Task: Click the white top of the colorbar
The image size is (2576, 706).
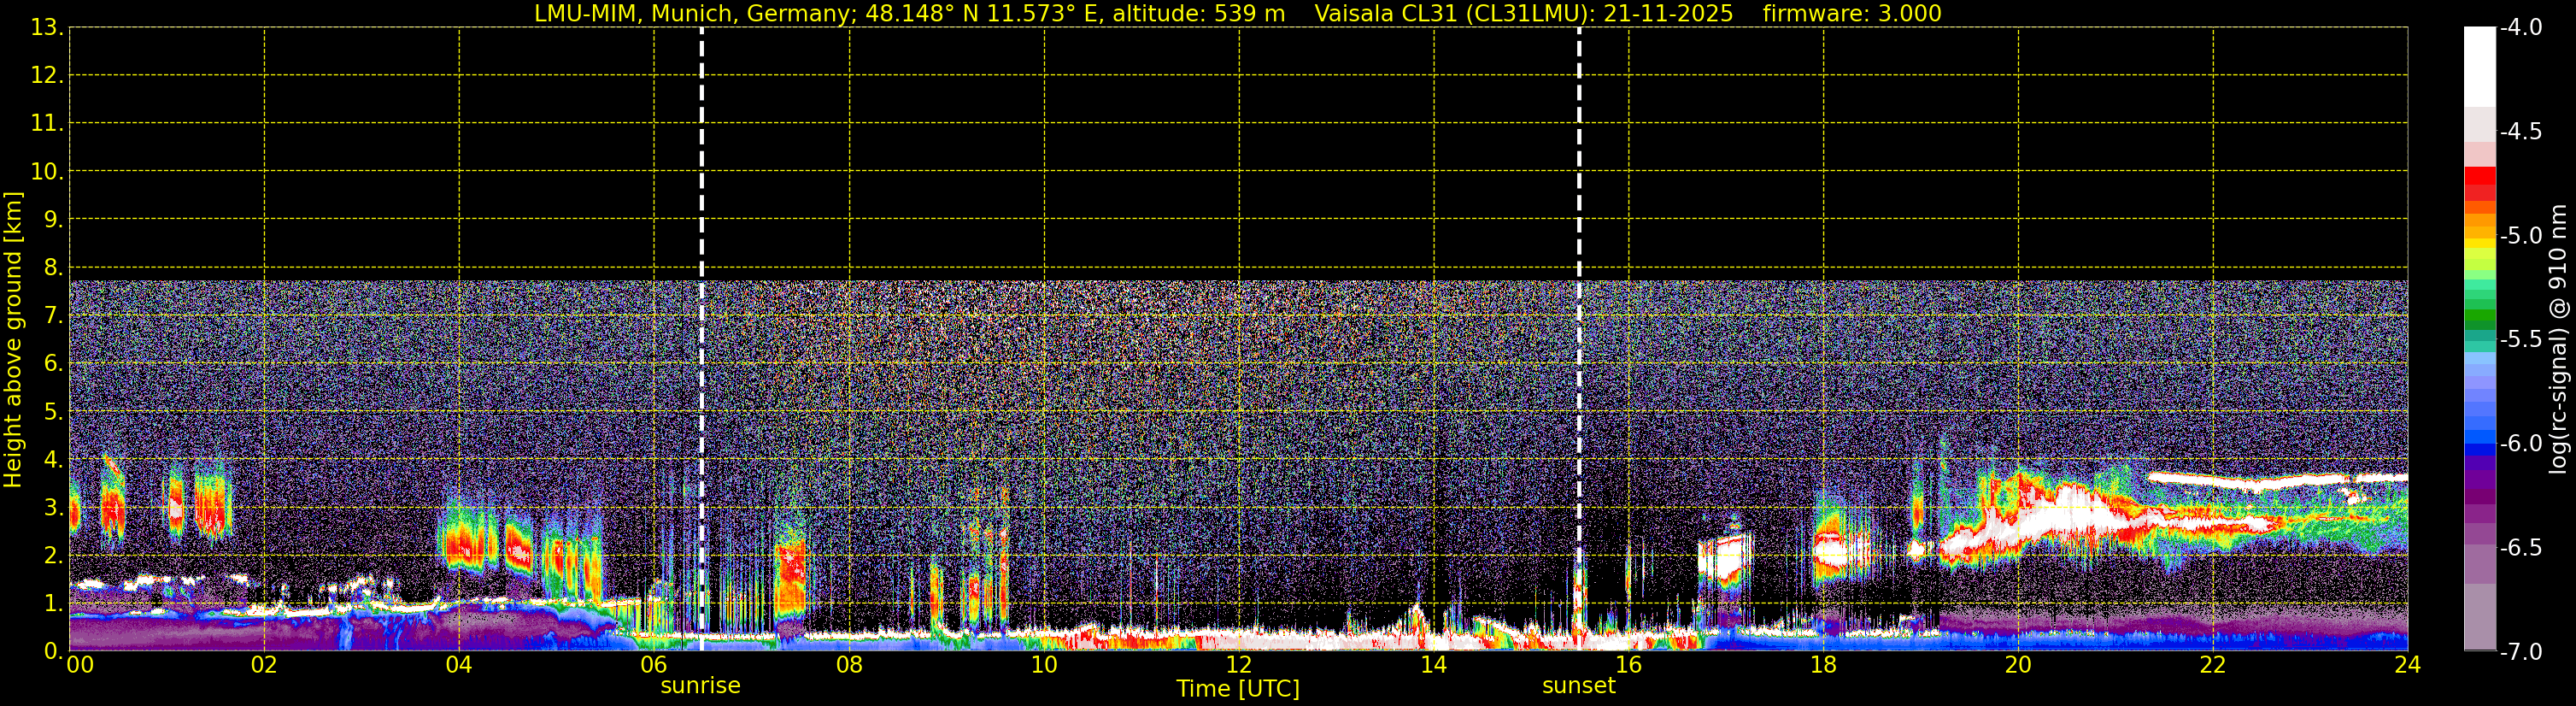Action: point(2479,66)
